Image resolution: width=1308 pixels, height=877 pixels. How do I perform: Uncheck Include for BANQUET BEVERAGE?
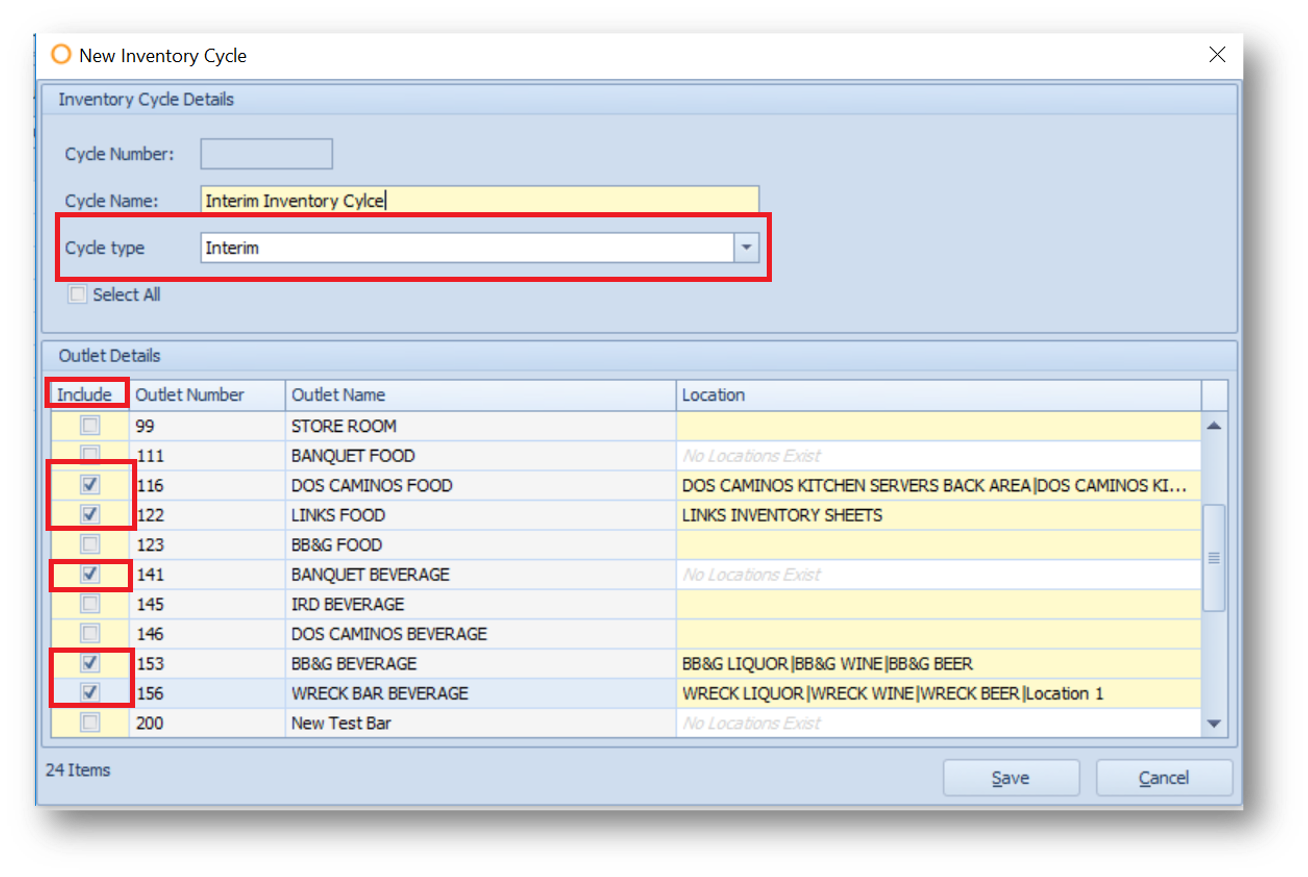click(x=90, y=574)
